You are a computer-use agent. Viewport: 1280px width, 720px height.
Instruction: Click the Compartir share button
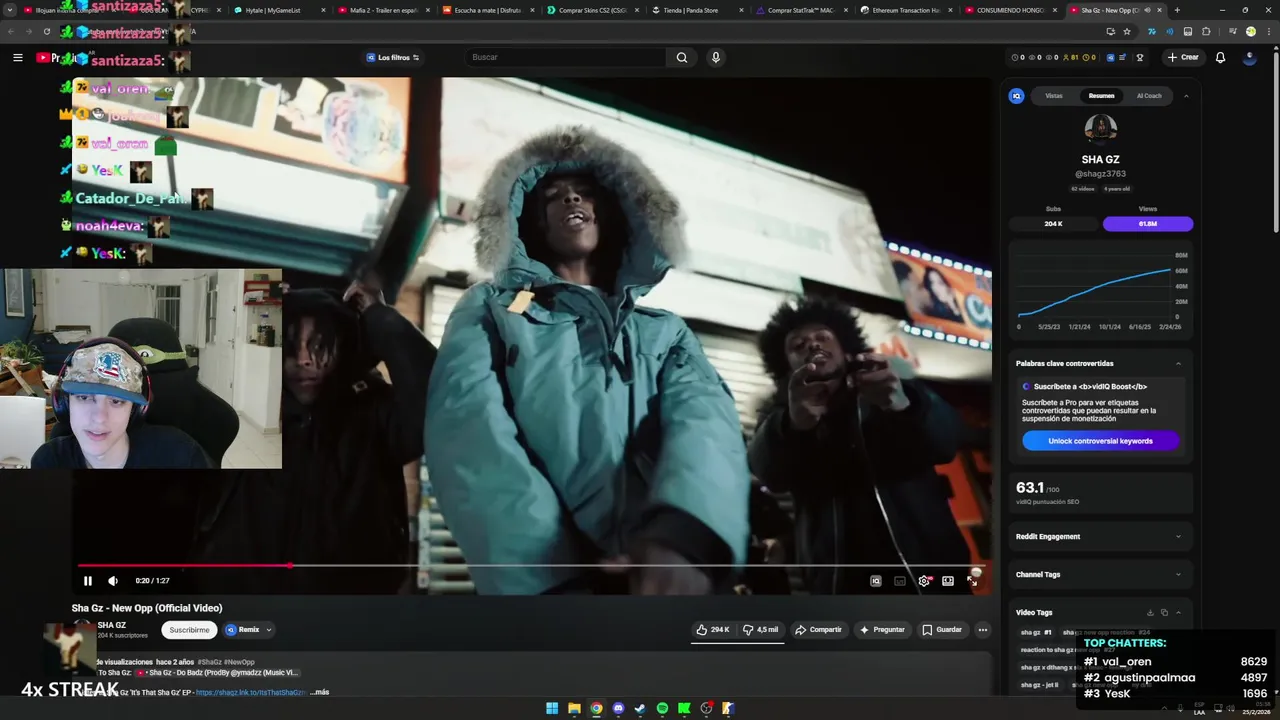pos(818,630)
